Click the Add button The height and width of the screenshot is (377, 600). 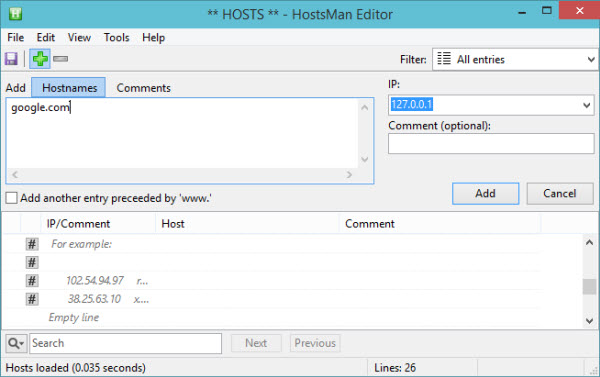[x=486, y=193]
